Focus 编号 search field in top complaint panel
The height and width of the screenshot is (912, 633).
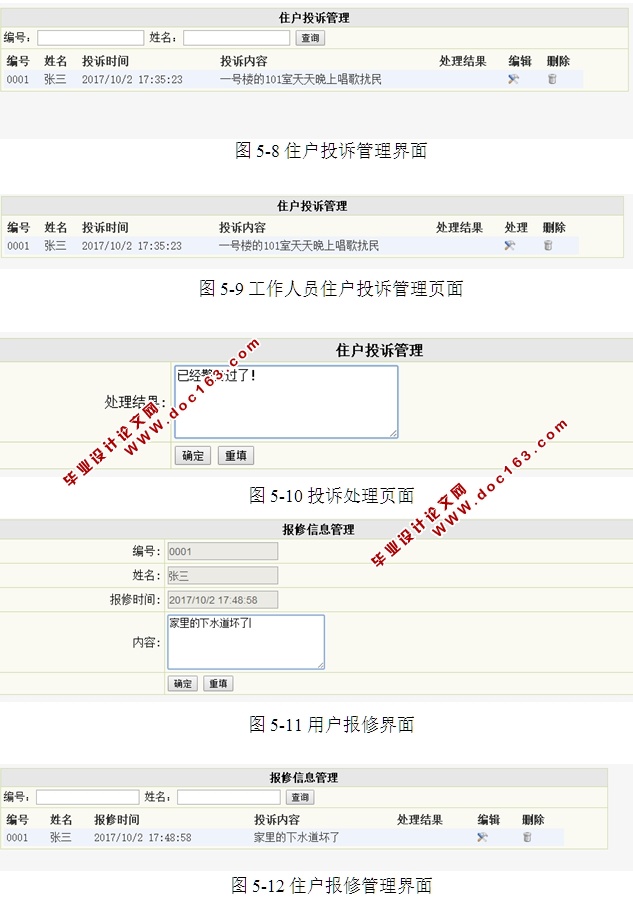(x=91, y=38)
